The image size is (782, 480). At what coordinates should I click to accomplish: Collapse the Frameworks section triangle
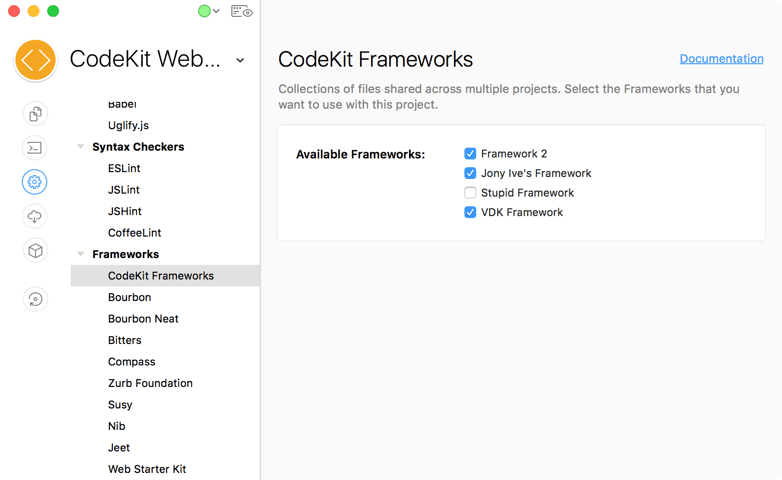tap(80, 254)
